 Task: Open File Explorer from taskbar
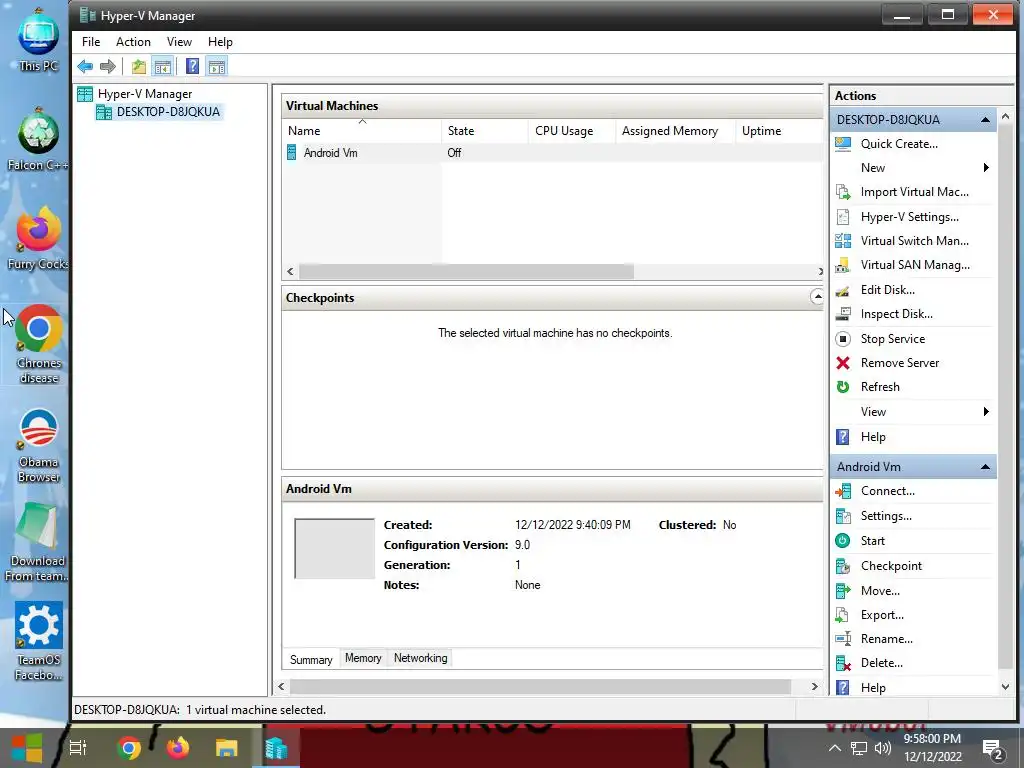click(x=227, y=748)
